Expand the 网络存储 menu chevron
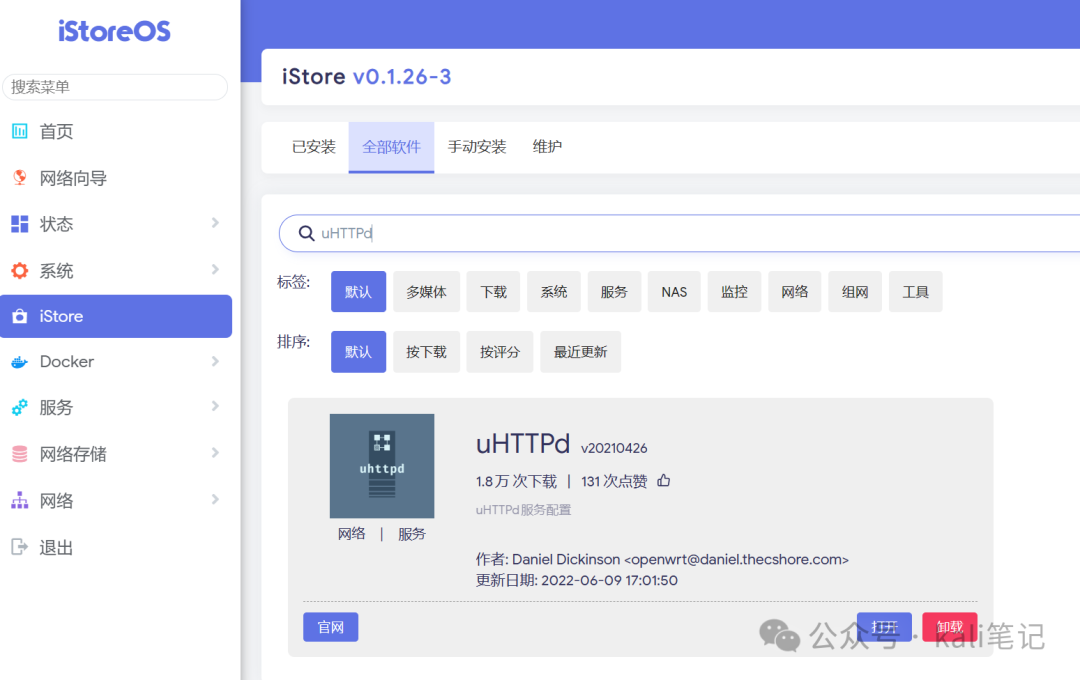 [x=216, y=453]
